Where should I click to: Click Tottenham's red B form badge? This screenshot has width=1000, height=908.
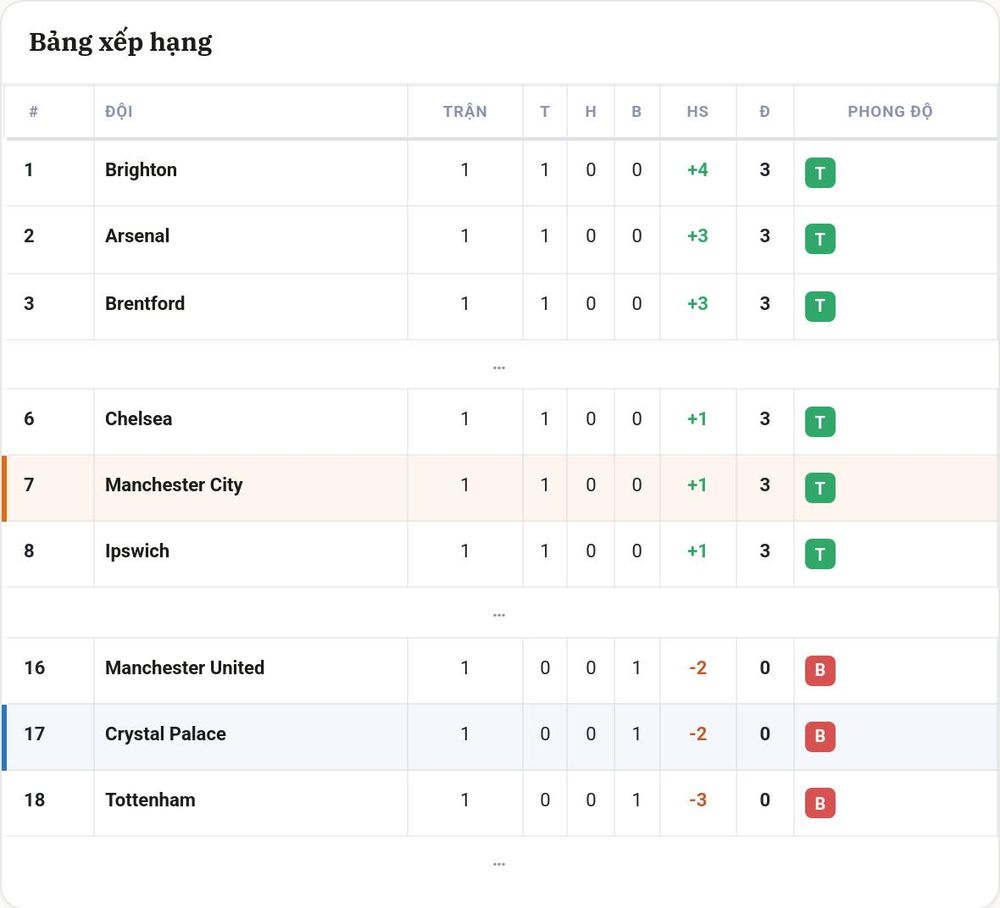820,803
